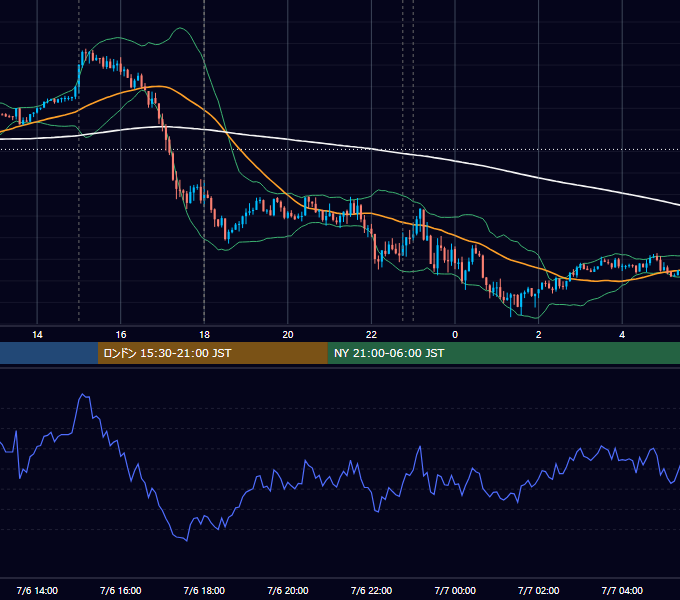Click the 7/6 18:00 date label
This screenshot has width=680, height=600.
tap(204, 590)
